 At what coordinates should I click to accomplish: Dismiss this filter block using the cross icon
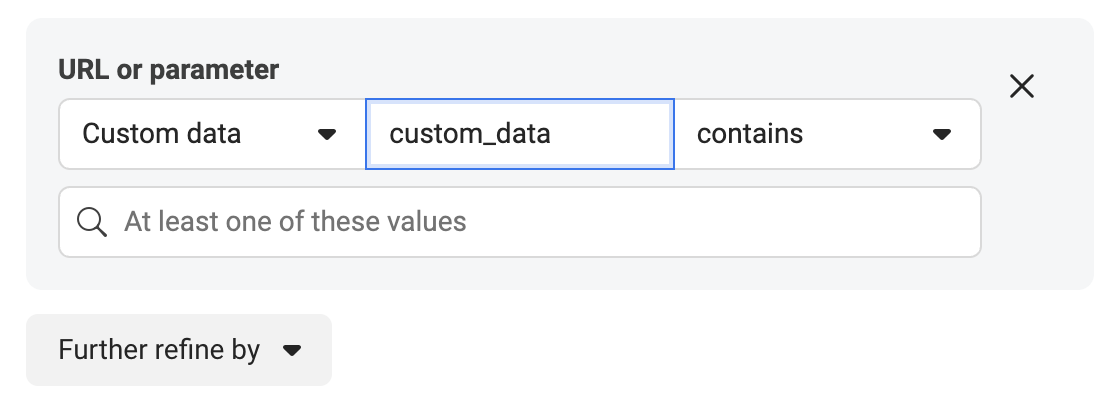coord(1021,86)
